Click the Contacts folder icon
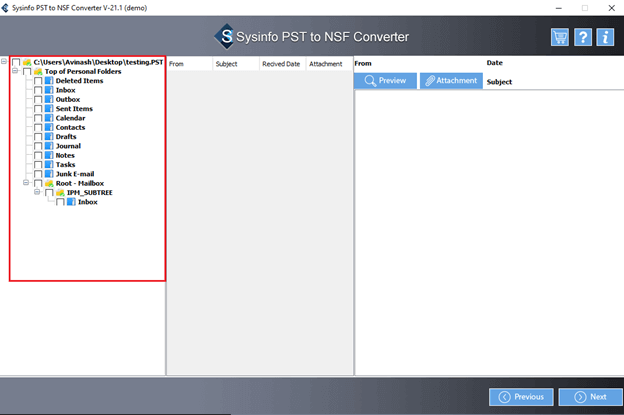 click(x=49, y=127)
